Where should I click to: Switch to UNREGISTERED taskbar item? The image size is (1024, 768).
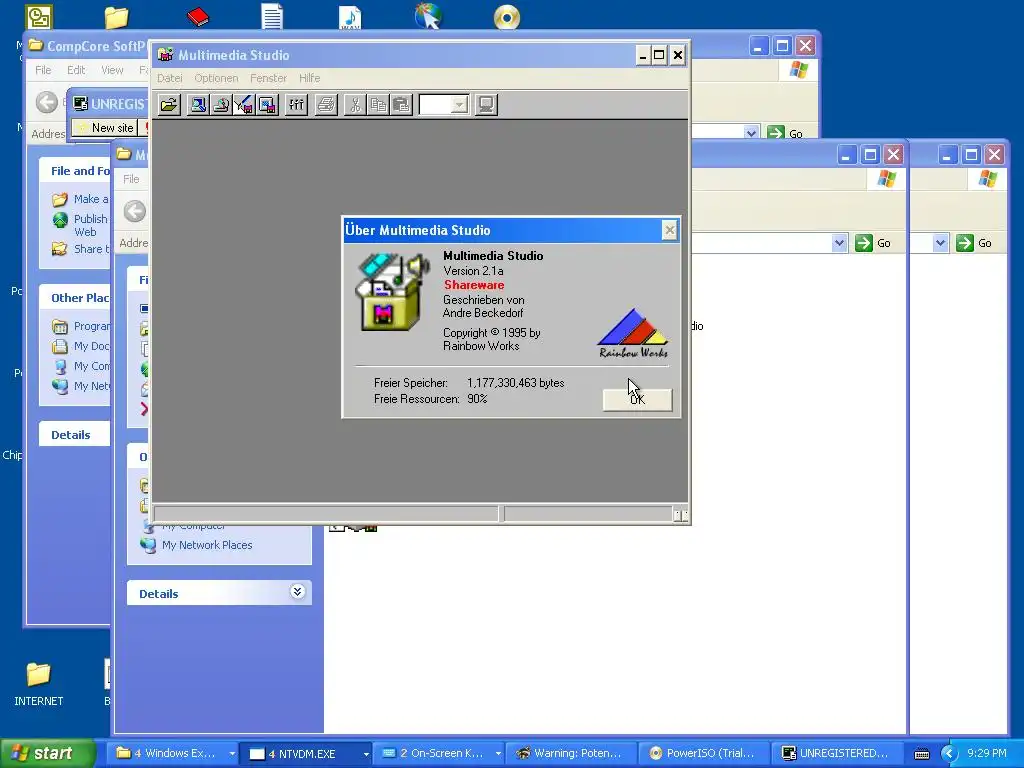pyautogui.click(x=836, y=753)
